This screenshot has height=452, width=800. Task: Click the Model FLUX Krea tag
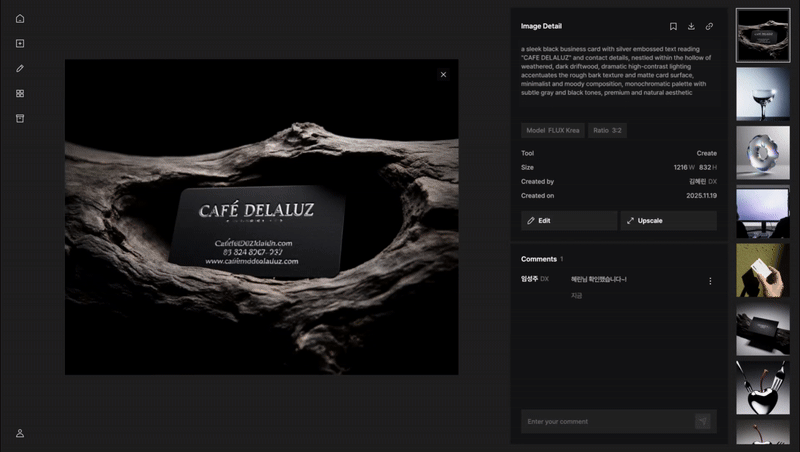pos(553,131)
